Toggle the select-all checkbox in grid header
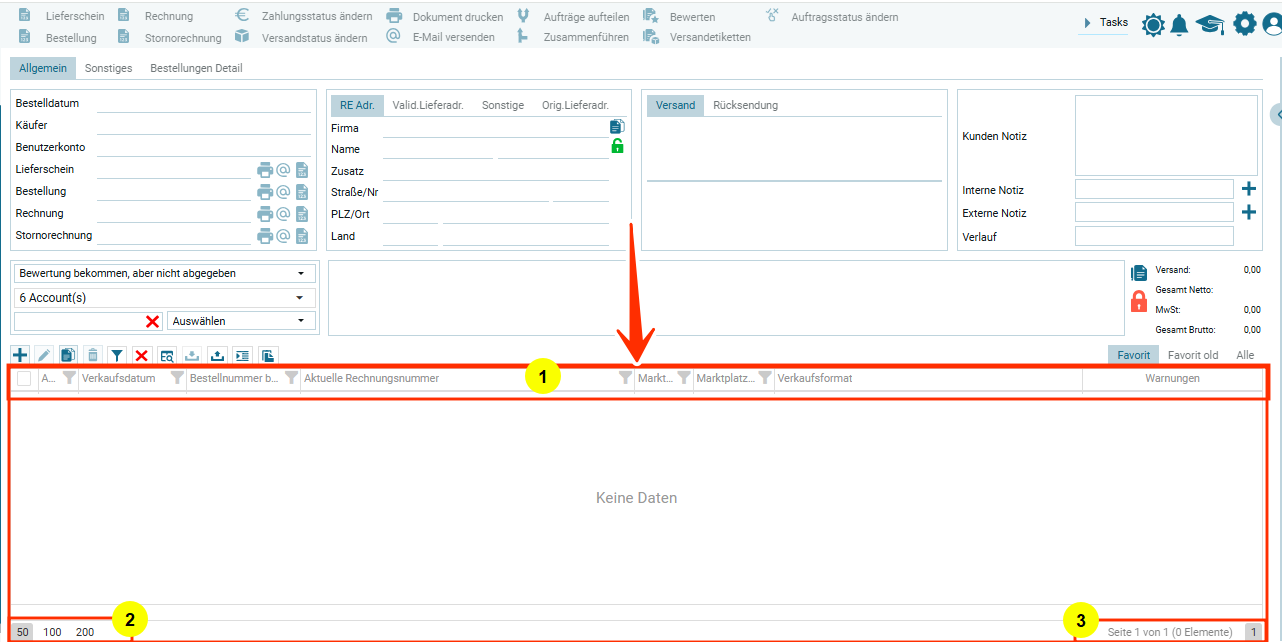Image resolution: width=1282 pixels, height=642 pixels. [24, 379]
